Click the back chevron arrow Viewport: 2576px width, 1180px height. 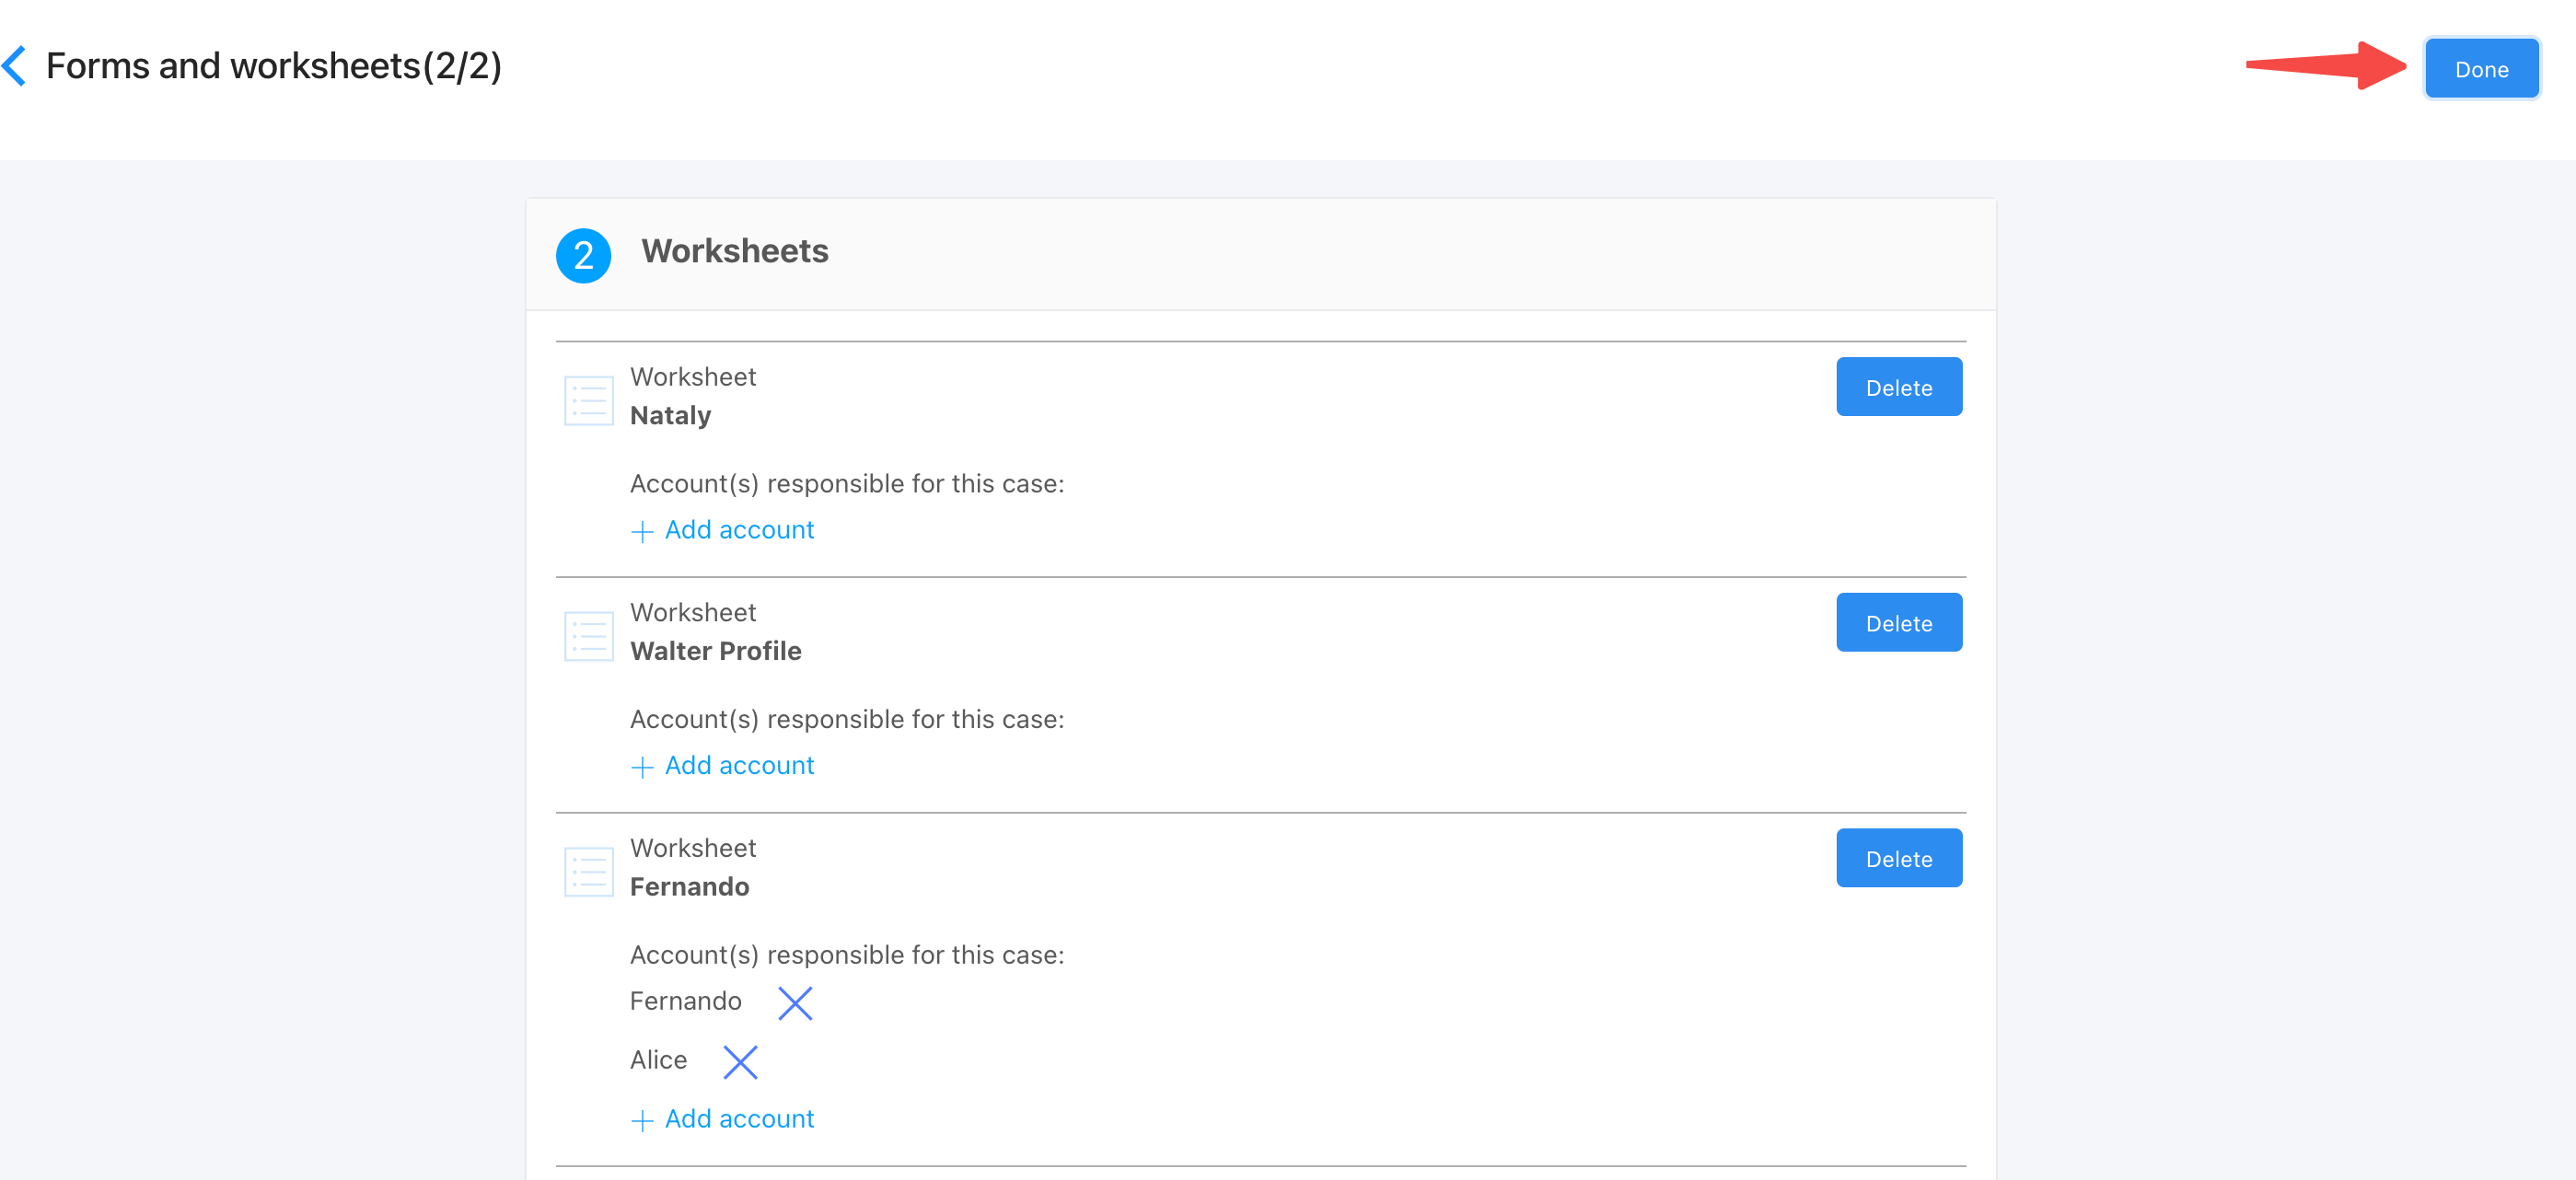(15, 66)
